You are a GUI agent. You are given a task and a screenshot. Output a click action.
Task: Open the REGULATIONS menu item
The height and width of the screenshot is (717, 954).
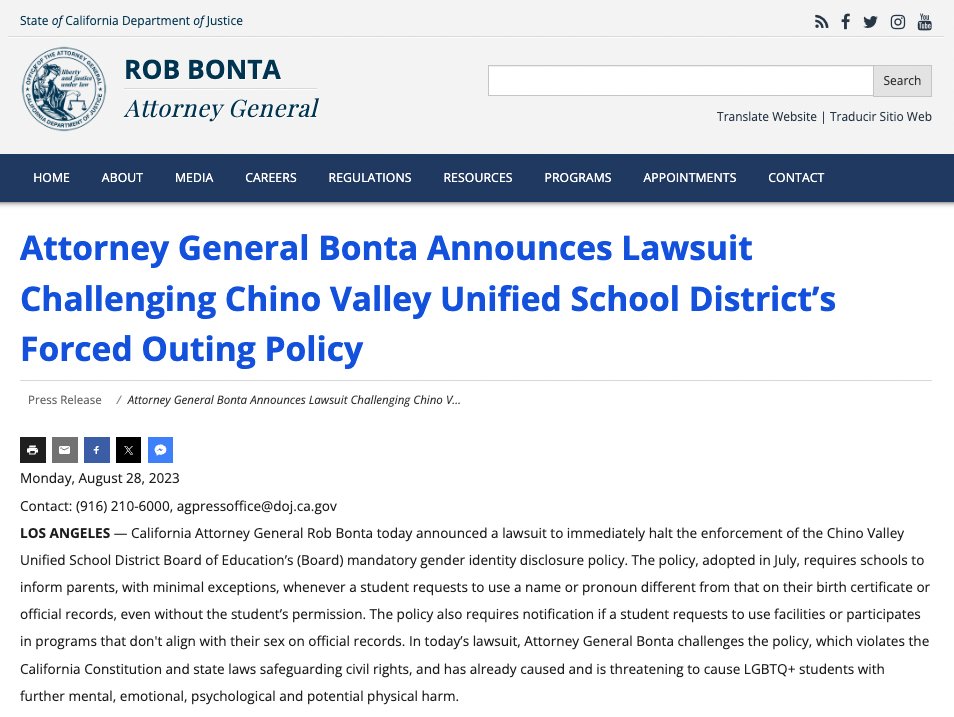(x=370, y=178)
